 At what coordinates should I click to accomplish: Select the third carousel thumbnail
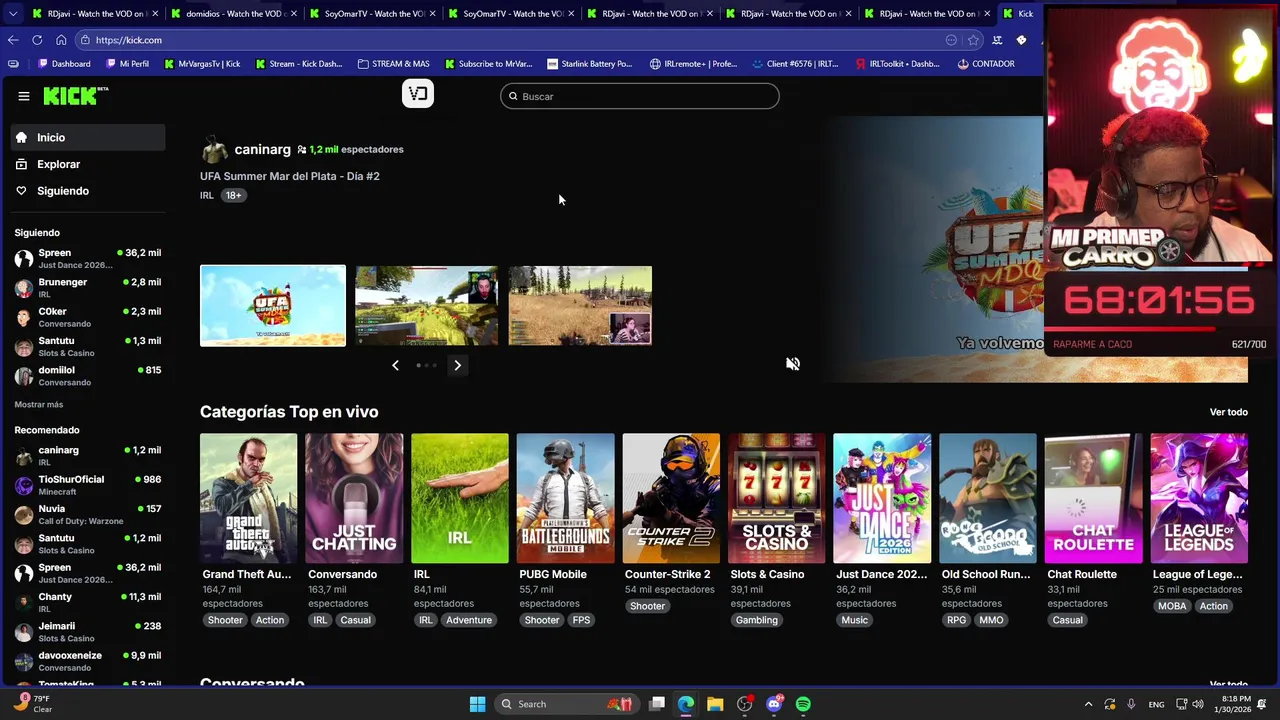click(580, 306)
